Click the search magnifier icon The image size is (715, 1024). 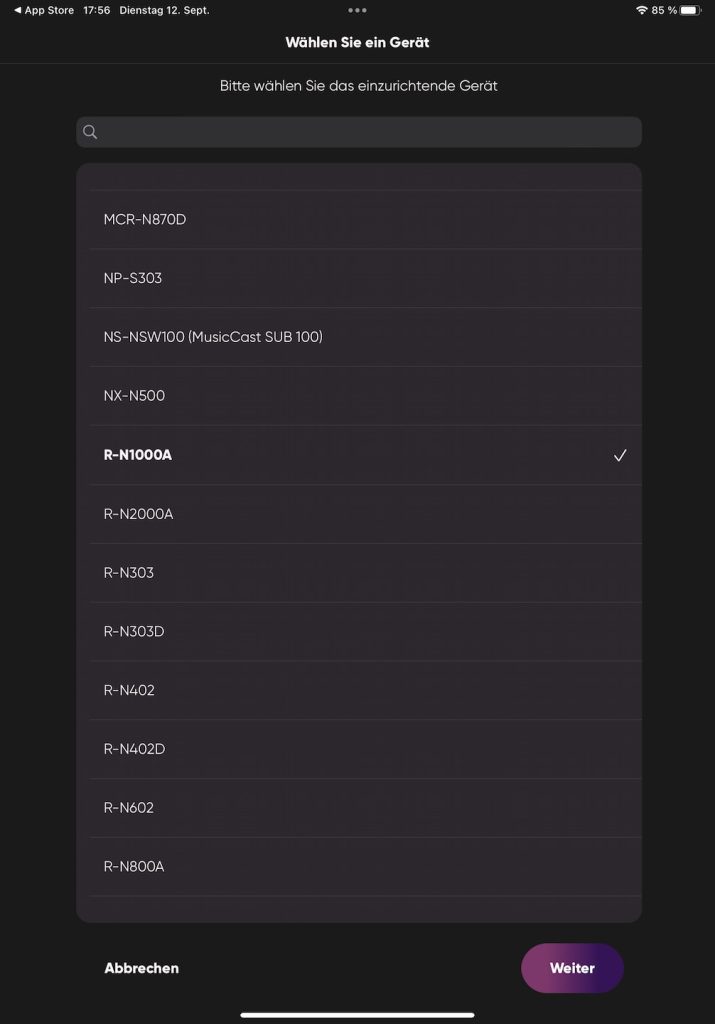pyautogui.click(x=90, y=132)
